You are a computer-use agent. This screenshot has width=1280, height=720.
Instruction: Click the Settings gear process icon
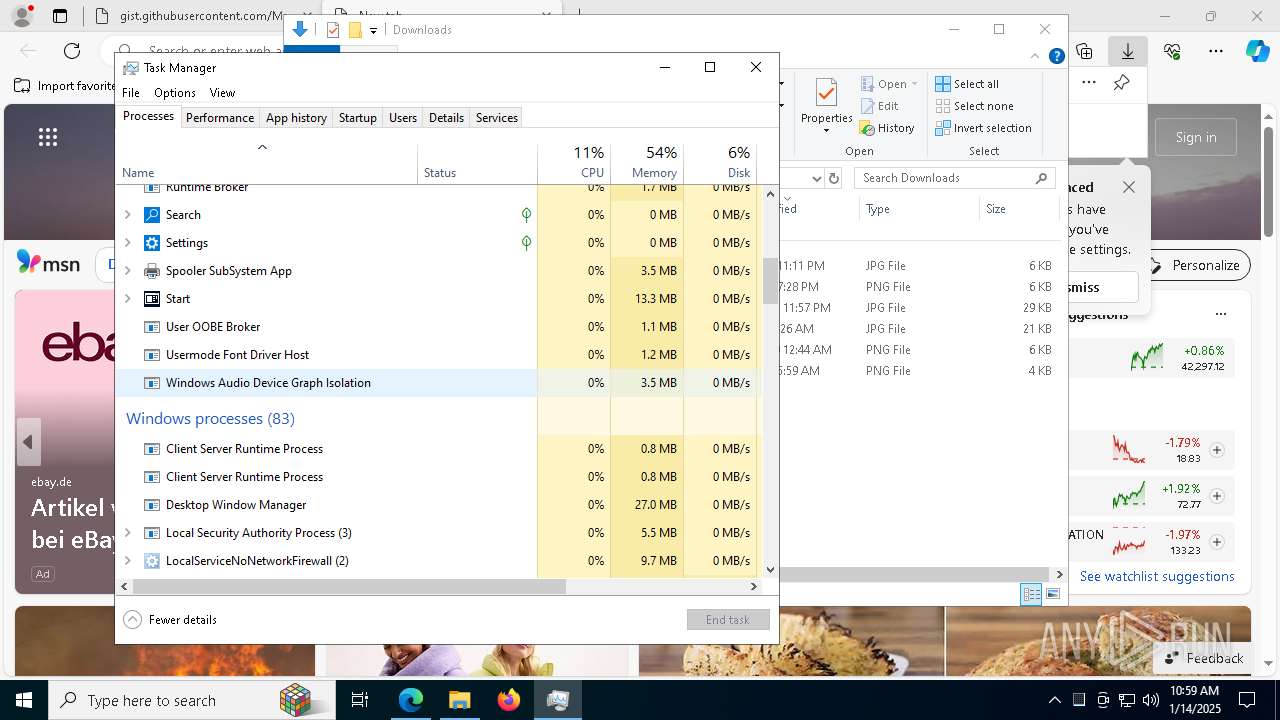point(152,243)
